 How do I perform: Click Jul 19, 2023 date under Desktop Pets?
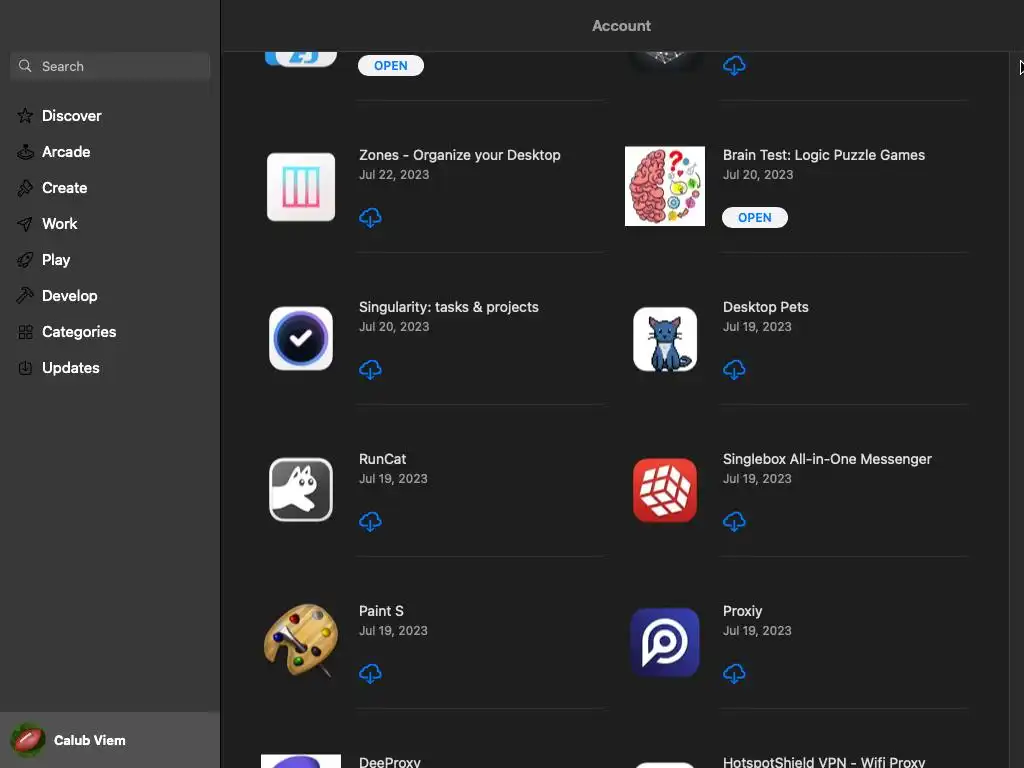[x=757, y=327]
